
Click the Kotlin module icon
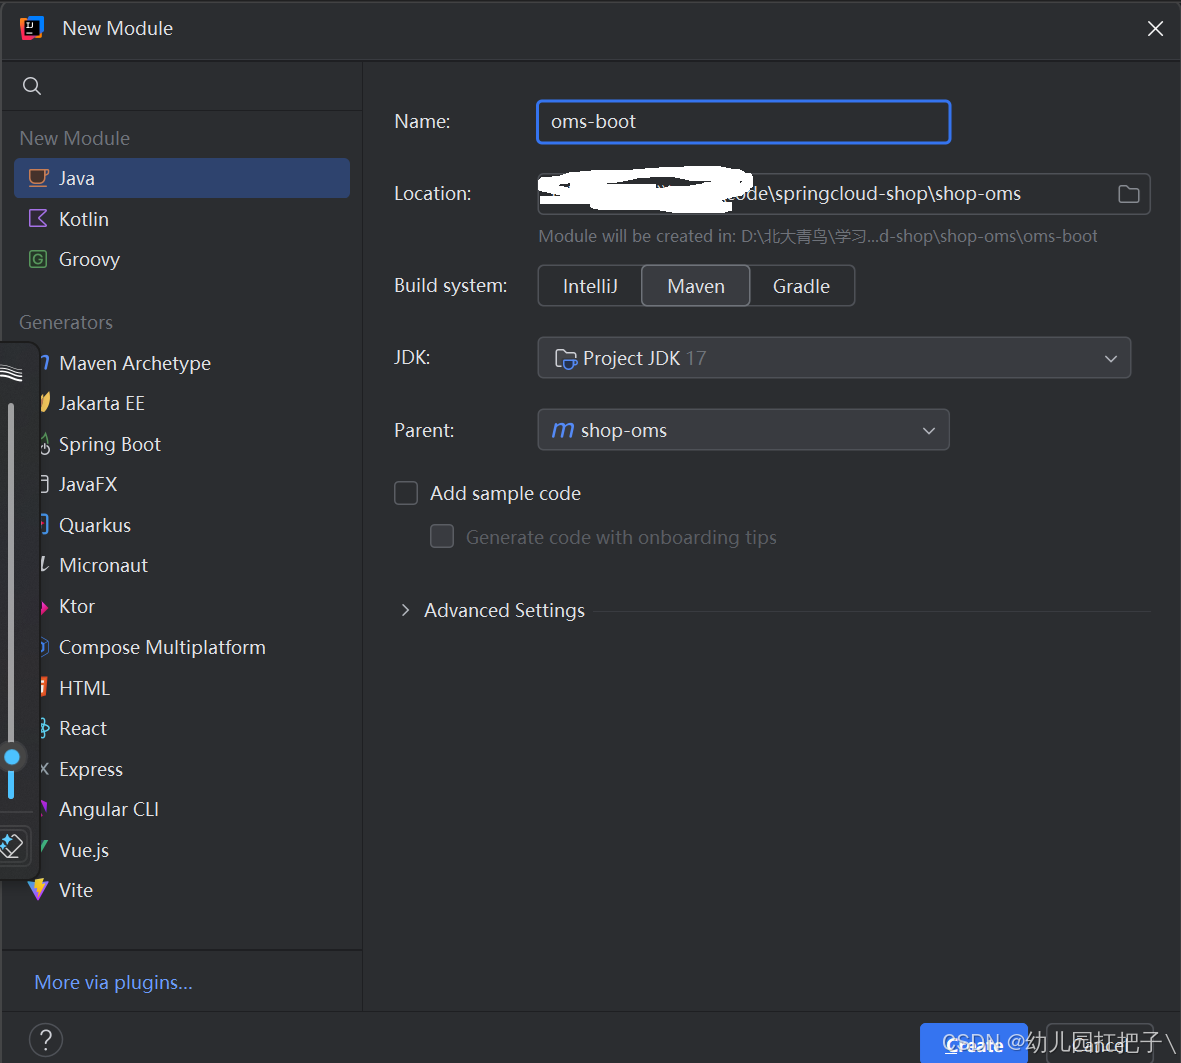tap(38, 218)
